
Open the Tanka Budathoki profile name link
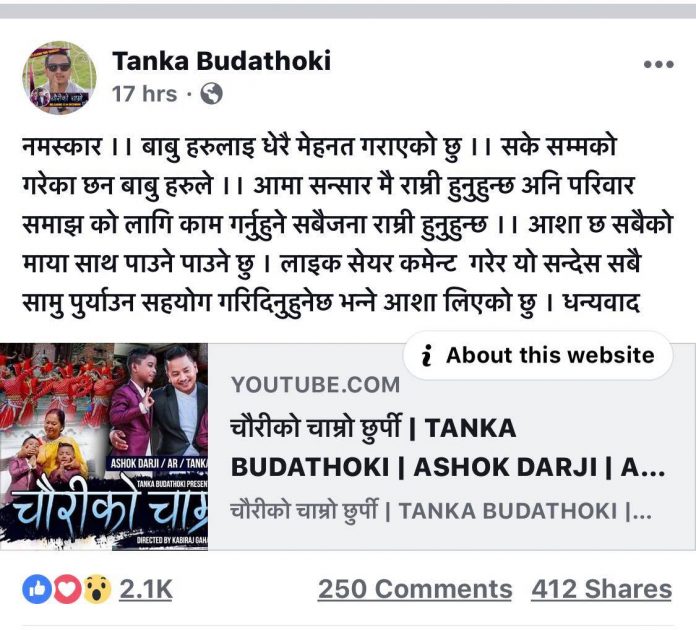pyautogui.click(x=221, y=61)
